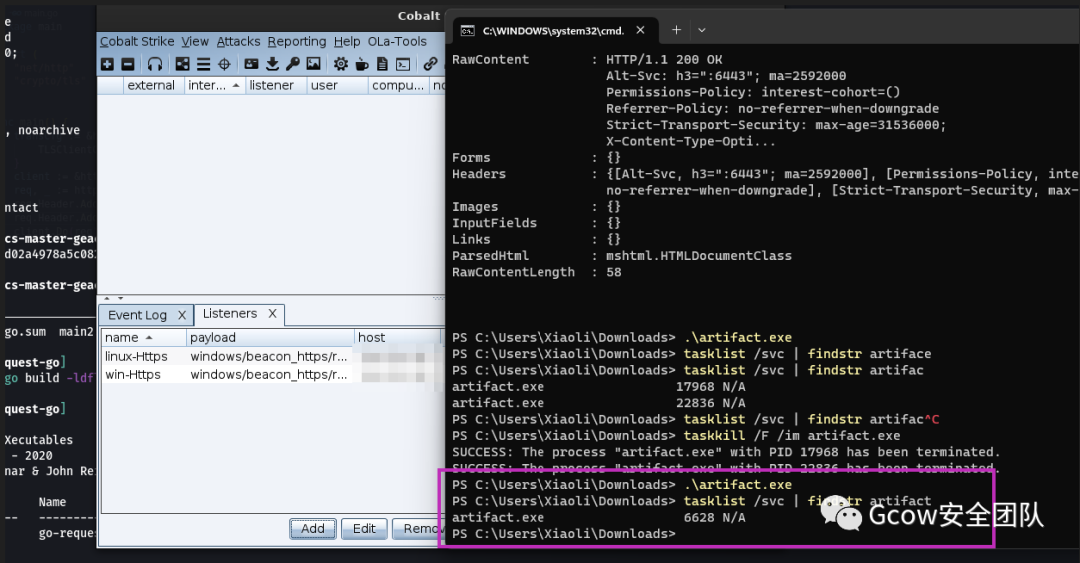Click Scripted Web Delivery terminal icon
This screenshot has height=563, width=1080.
(x=403, y=64)
